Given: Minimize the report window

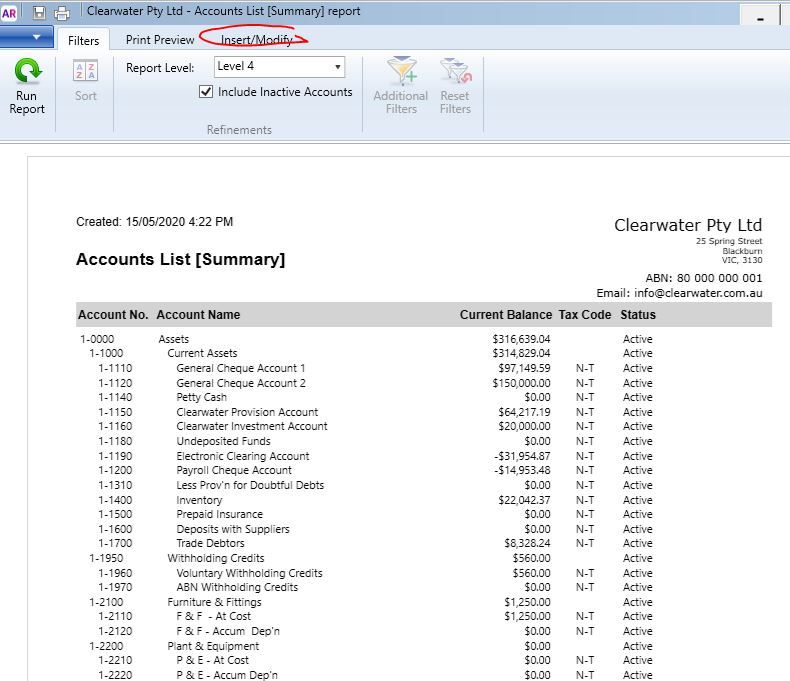Looking at the screenshot, I should (762, 17).
